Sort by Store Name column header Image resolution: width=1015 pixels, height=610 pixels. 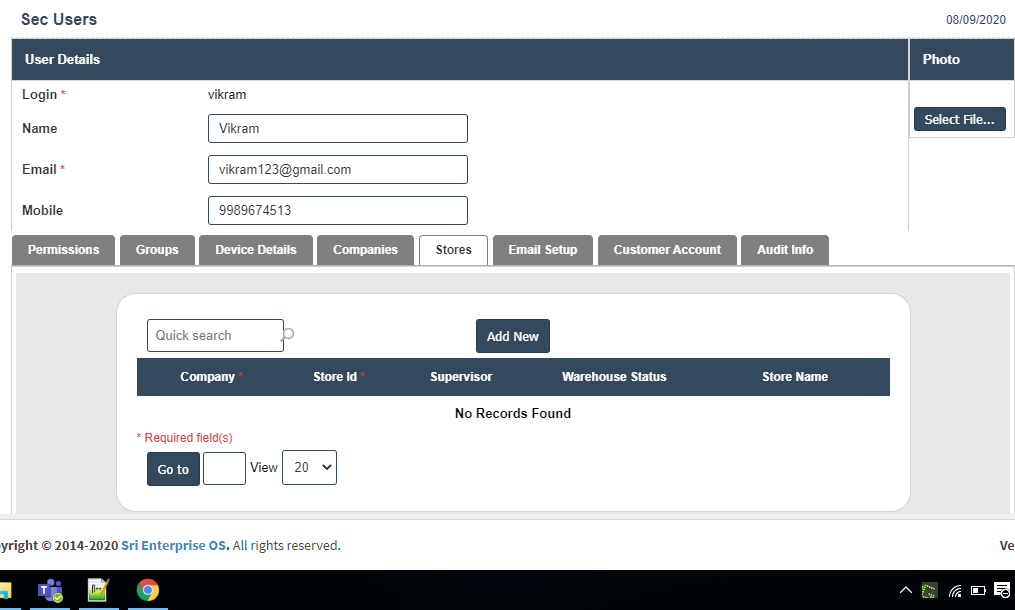[x=795, y=377]
